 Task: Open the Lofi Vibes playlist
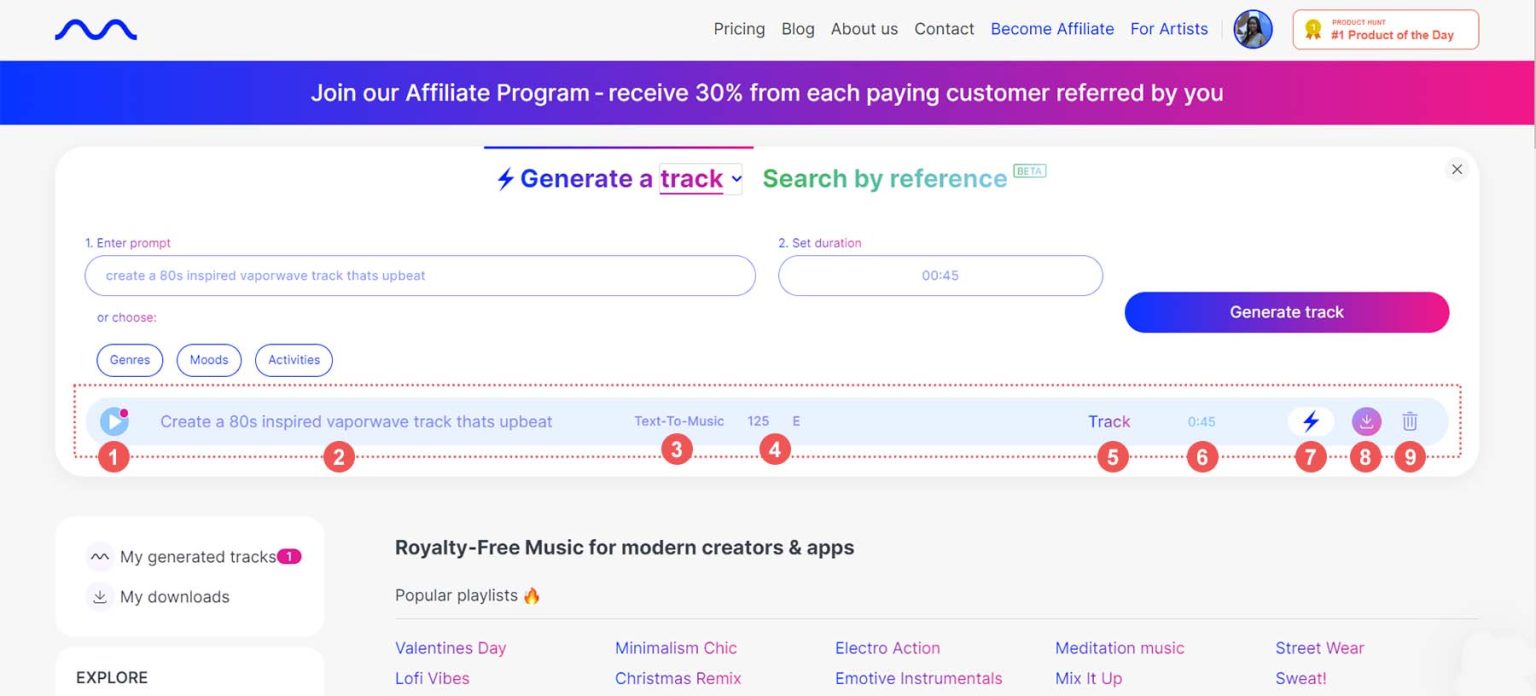(432, 678)
